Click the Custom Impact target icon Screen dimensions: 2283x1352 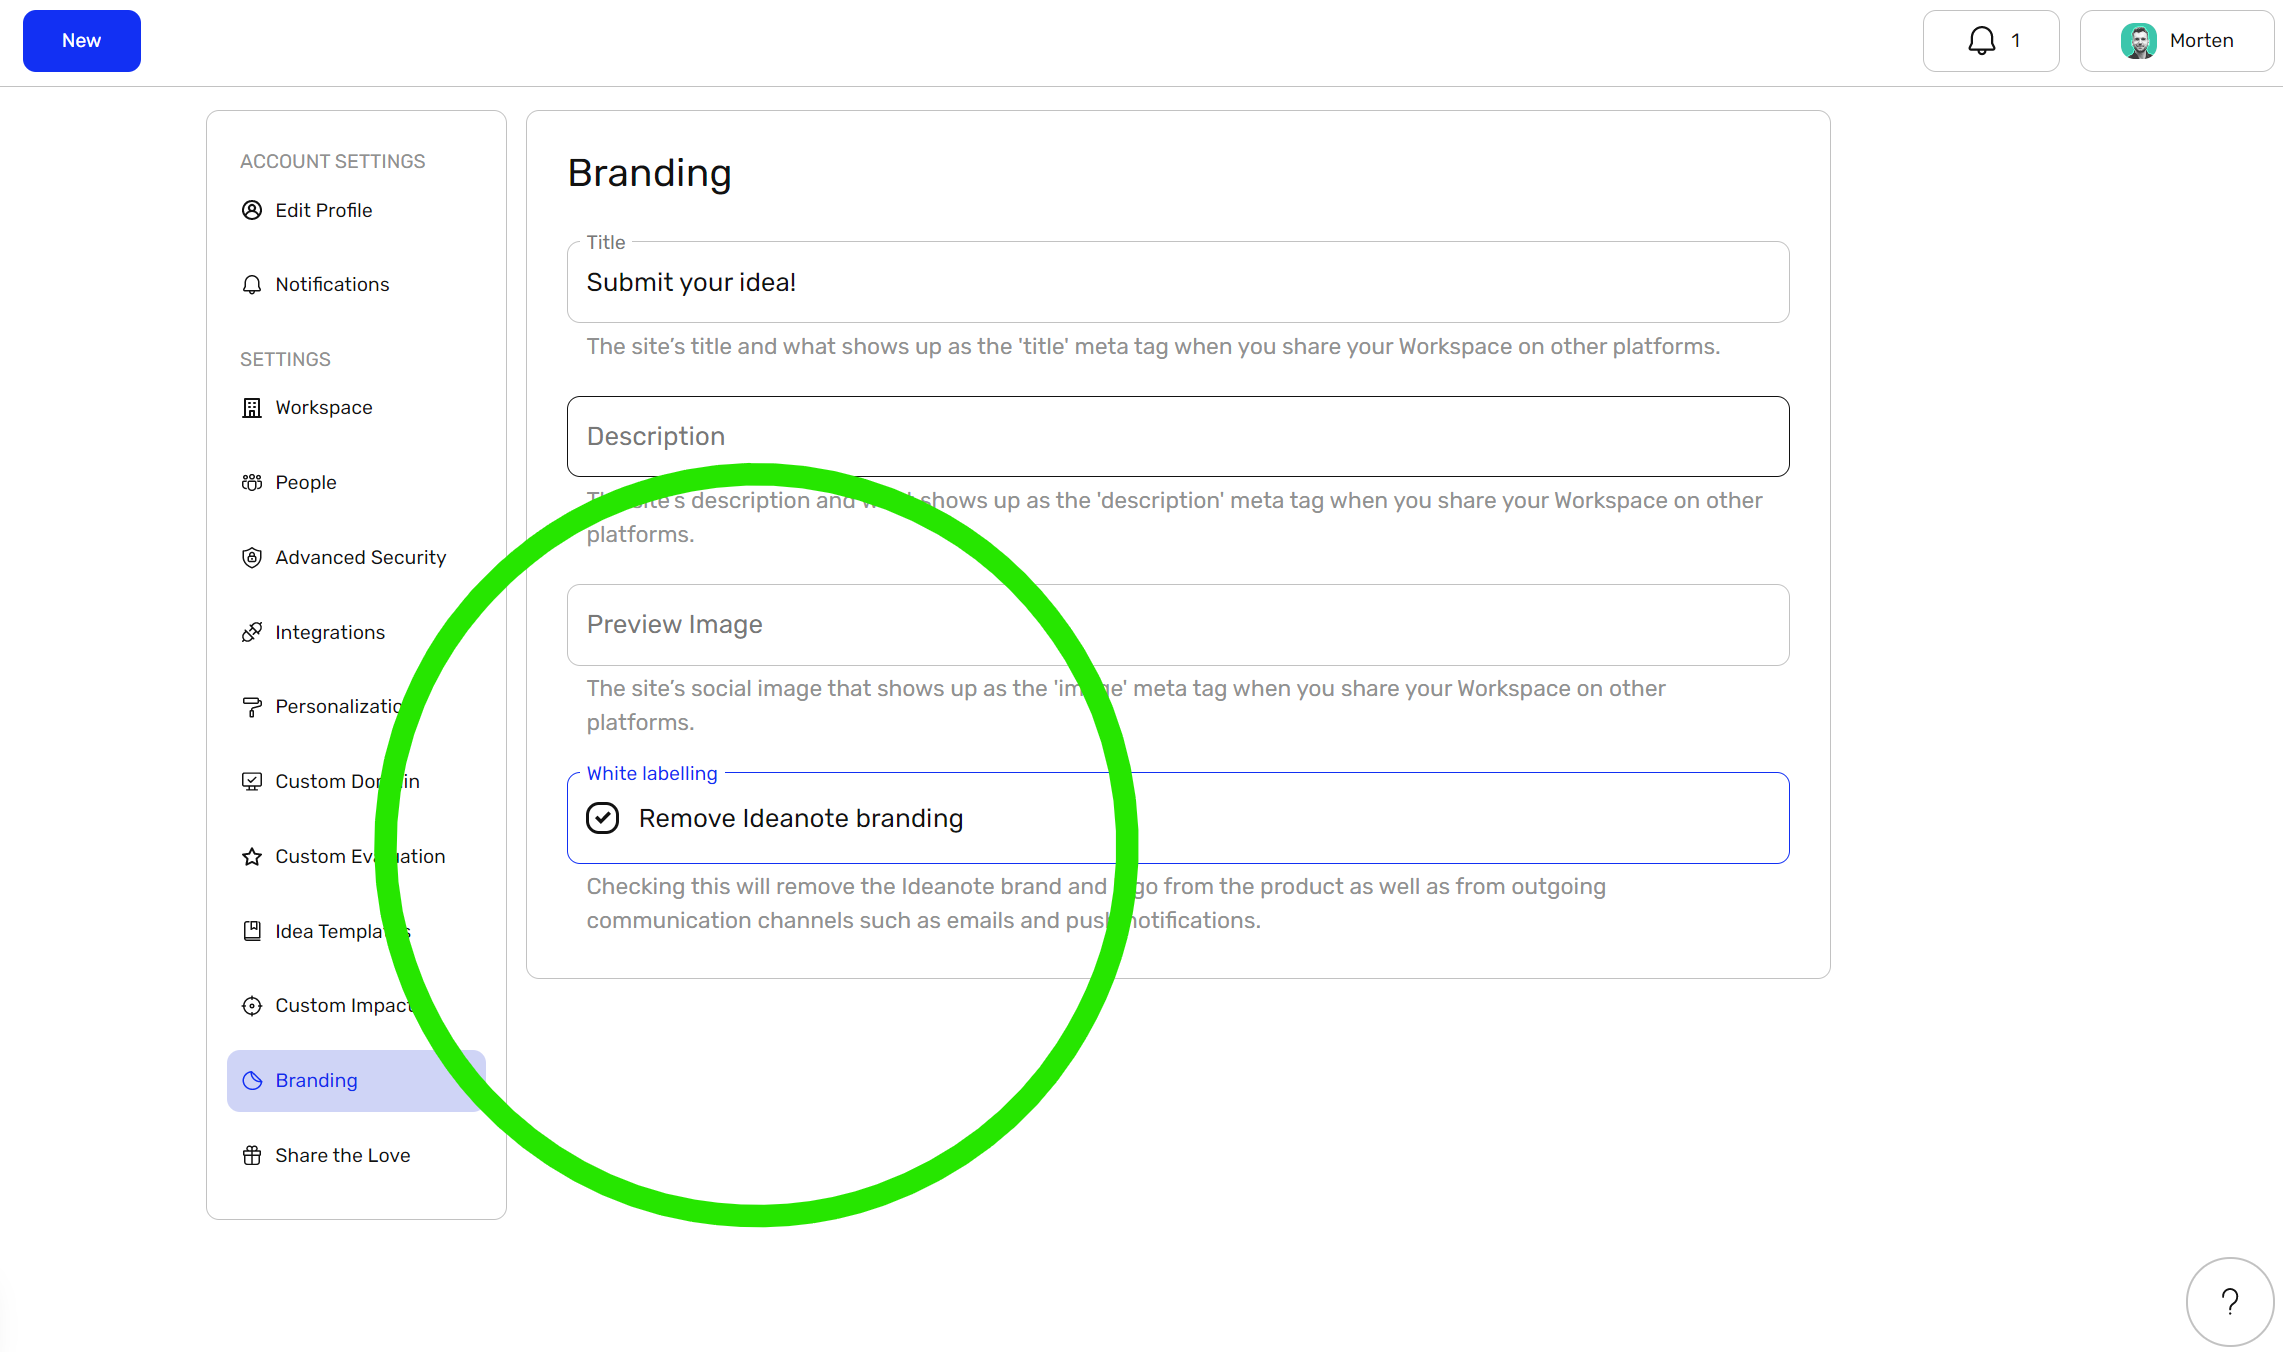(252, 1006)
